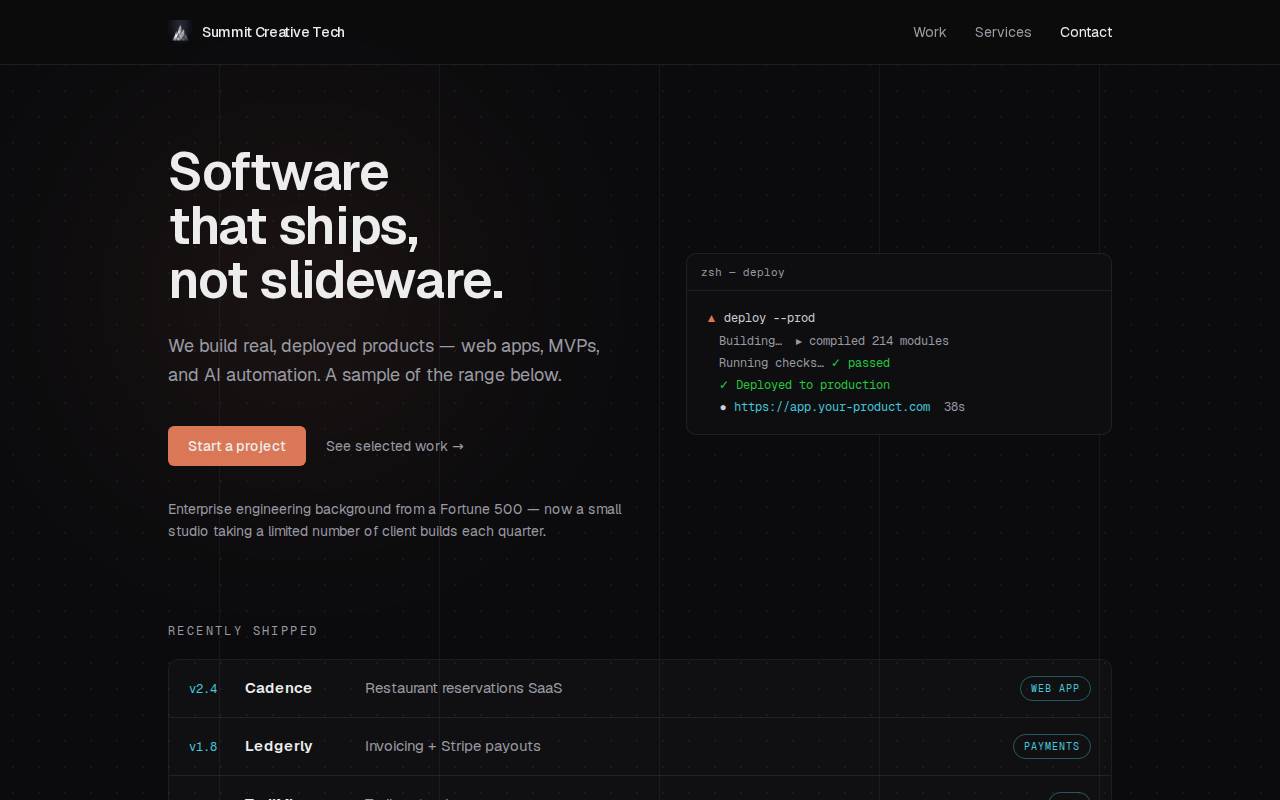Click Restaurant reservations SaaS description
Screen dimensions: 1280x800
[x=463, y=688]
